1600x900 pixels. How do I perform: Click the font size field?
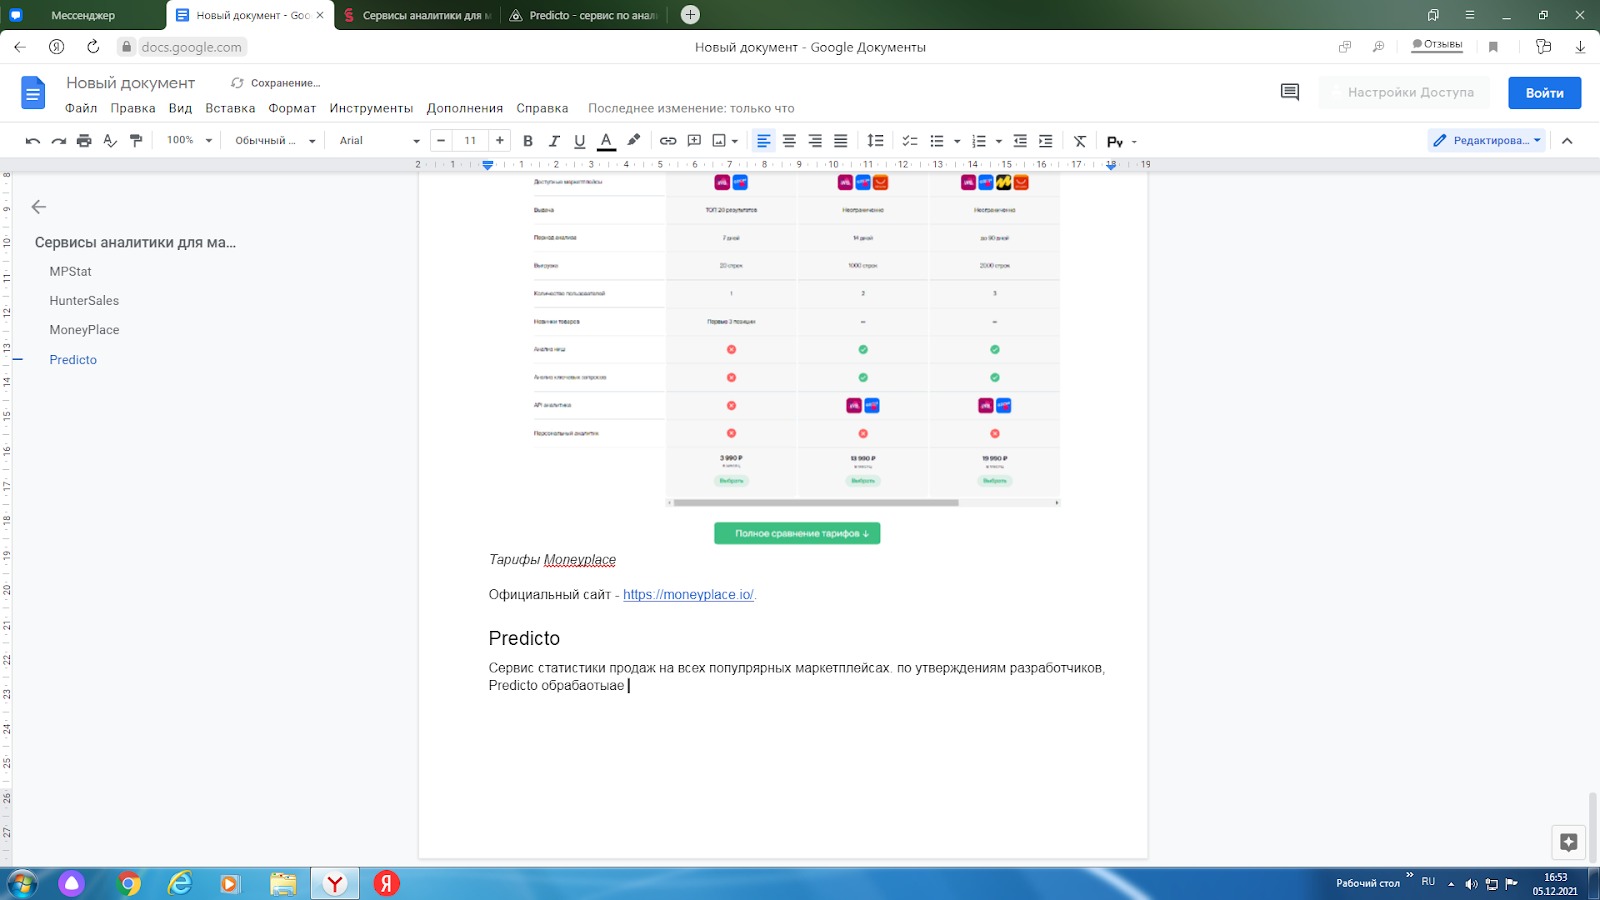[x=470, y=141]
